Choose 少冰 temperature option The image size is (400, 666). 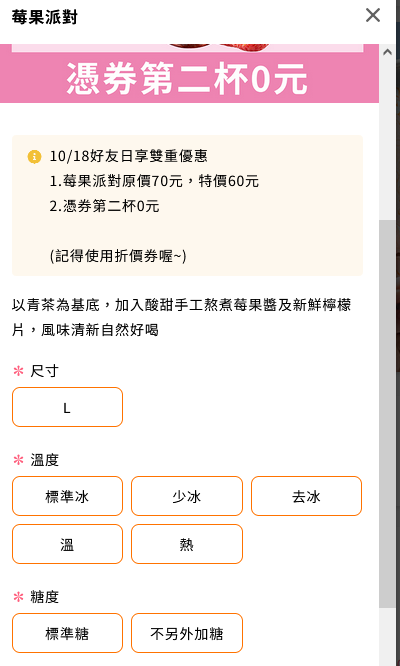[x=187, y=496]
